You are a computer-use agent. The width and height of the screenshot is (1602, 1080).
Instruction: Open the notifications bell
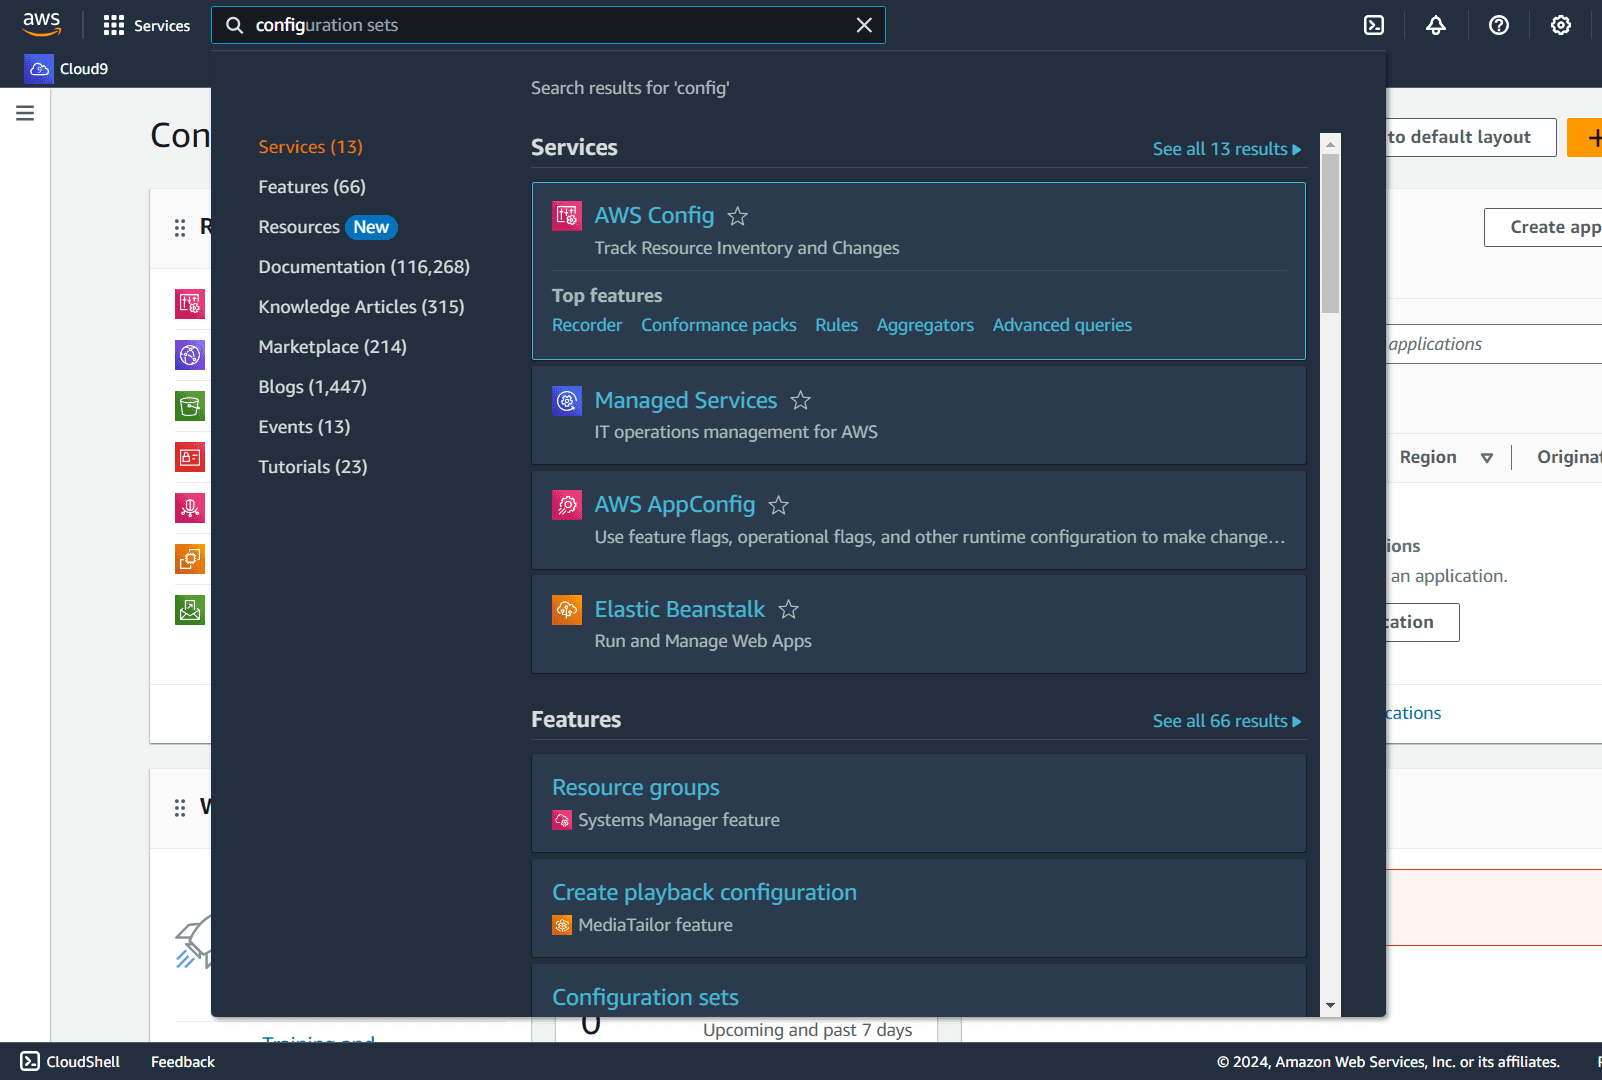point(1436,25)
